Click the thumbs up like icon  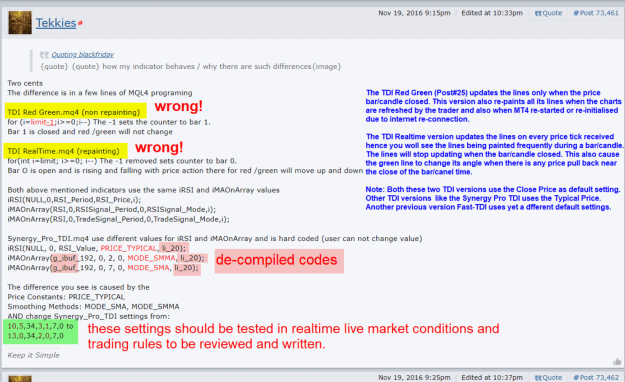pos(617,362)
